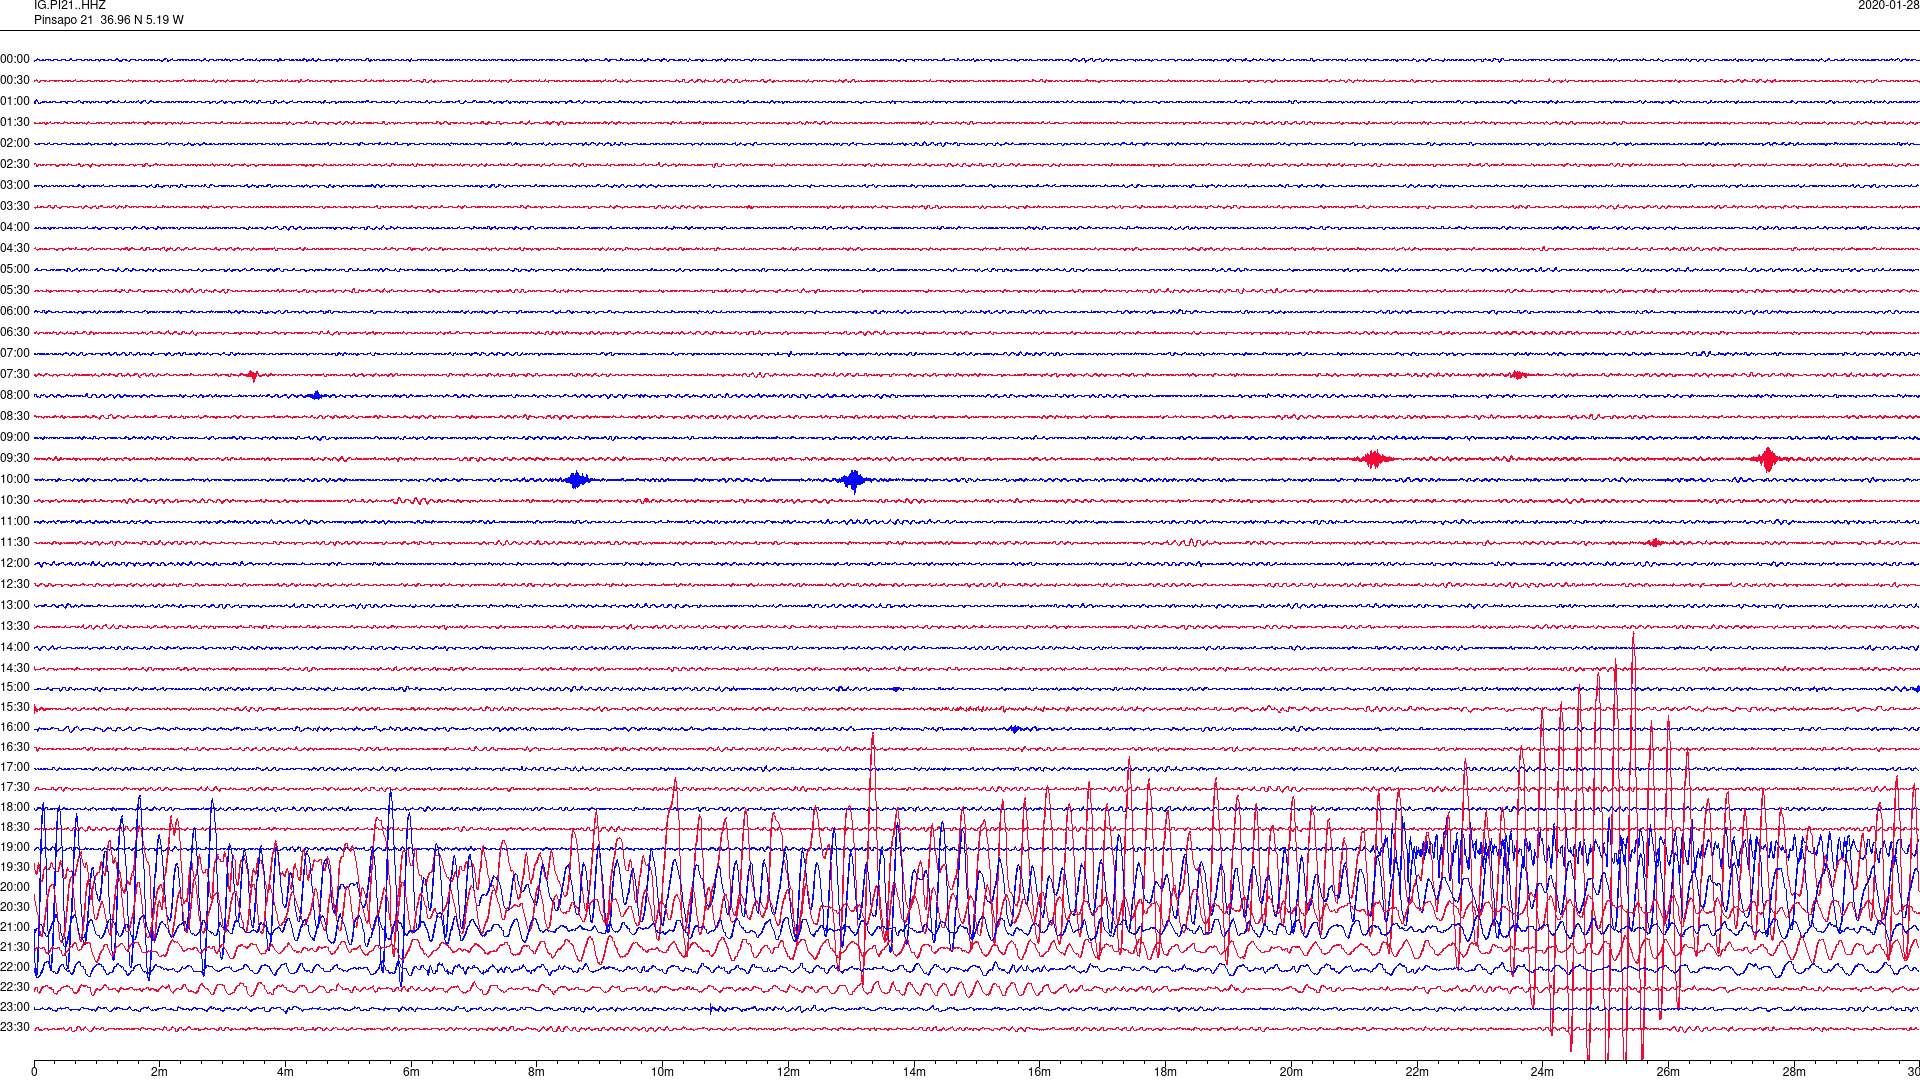The width and height of the screenshot is (1920, 1080).
Task: Select the 07:30 trace time label
Action: pyautogui.click(x=15, y=375)
